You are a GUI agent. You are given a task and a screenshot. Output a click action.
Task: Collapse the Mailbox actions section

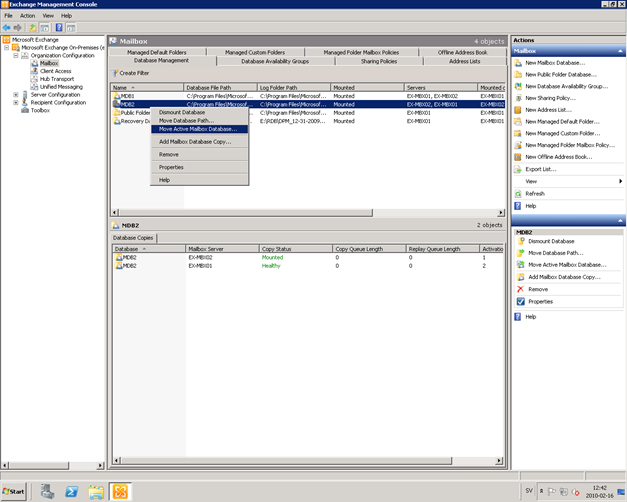click(620, 51)
